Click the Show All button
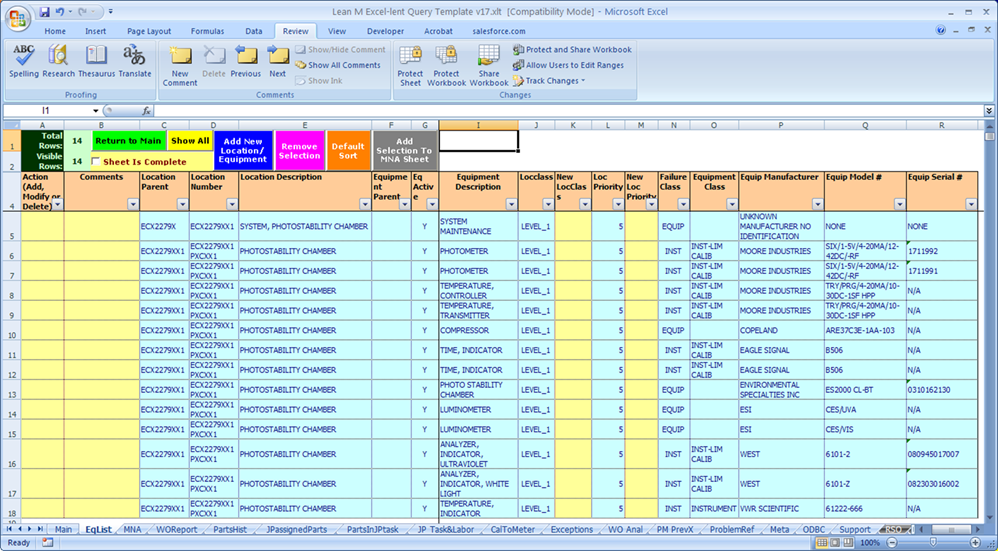The width and height of the screenshot is (998, 551). point(190,141)
